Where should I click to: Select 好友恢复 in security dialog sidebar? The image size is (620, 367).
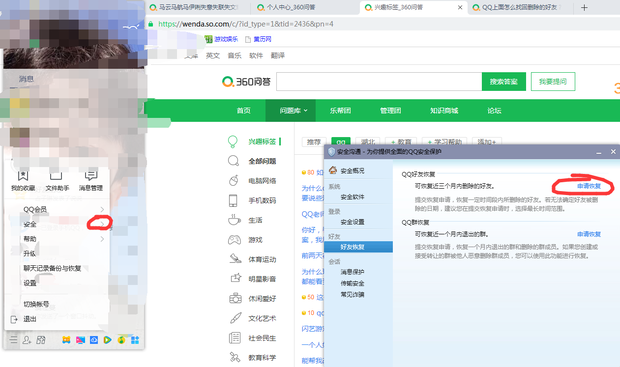358,247
